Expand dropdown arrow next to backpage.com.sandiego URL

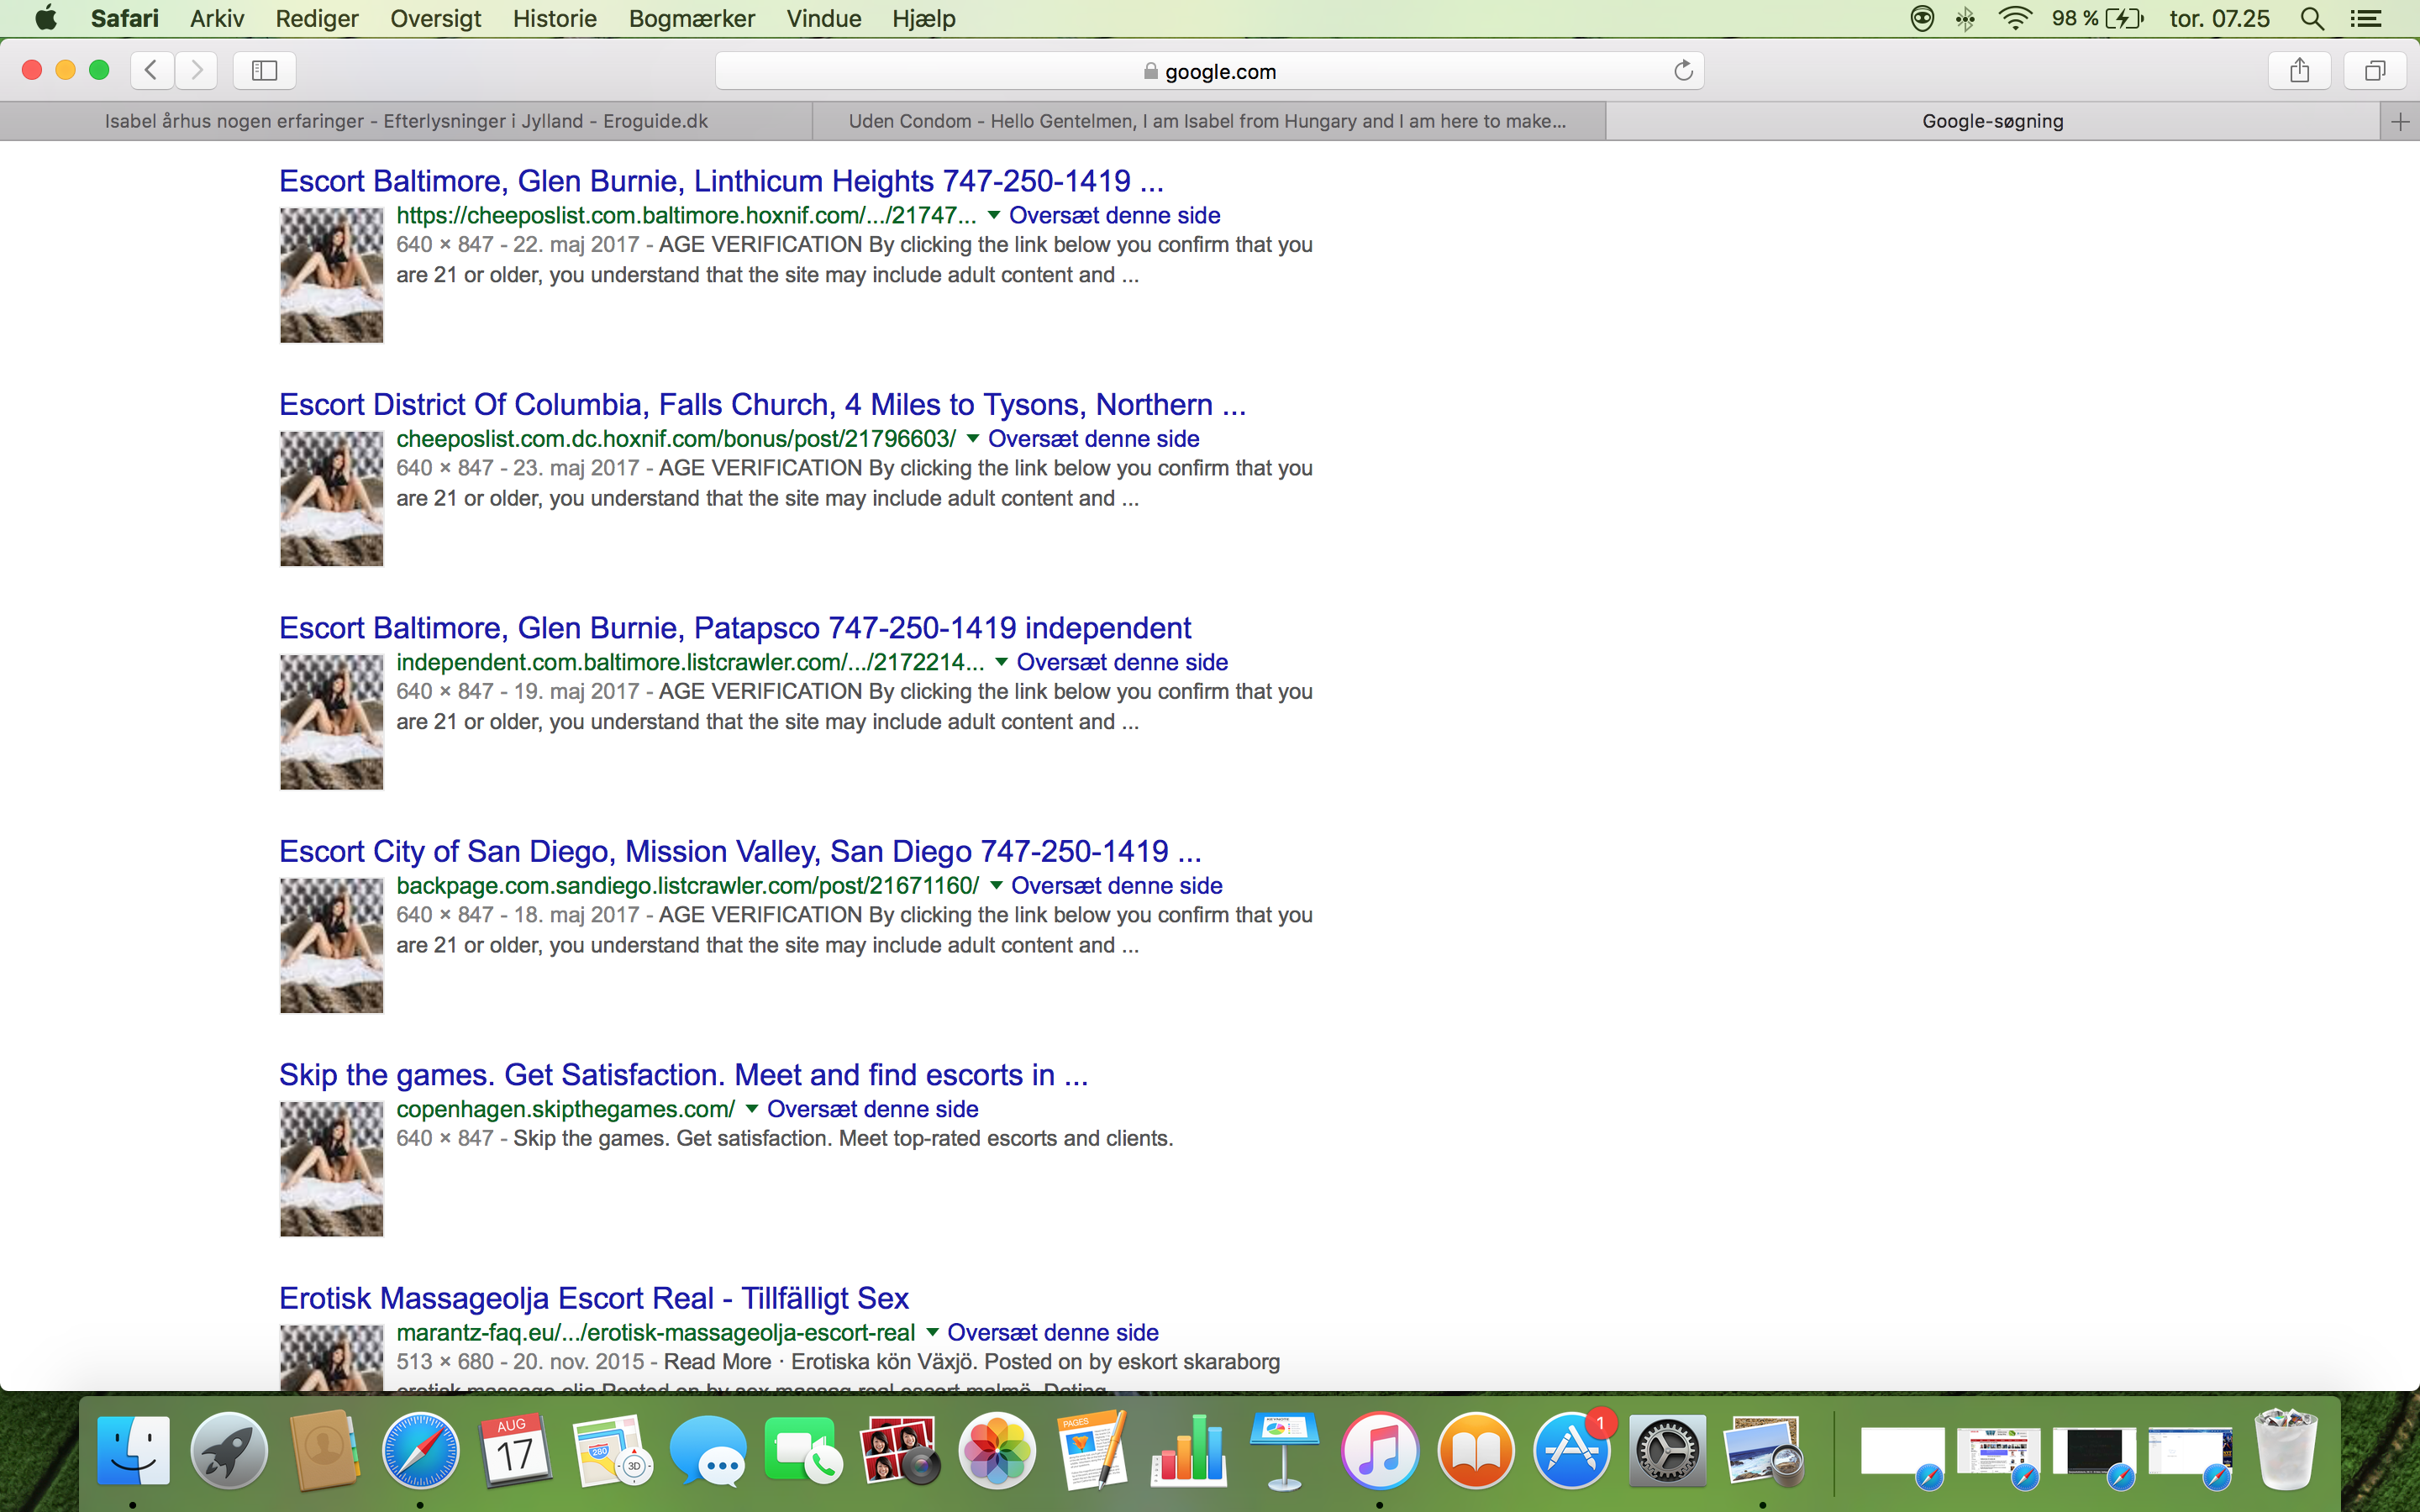coord(995,885)
